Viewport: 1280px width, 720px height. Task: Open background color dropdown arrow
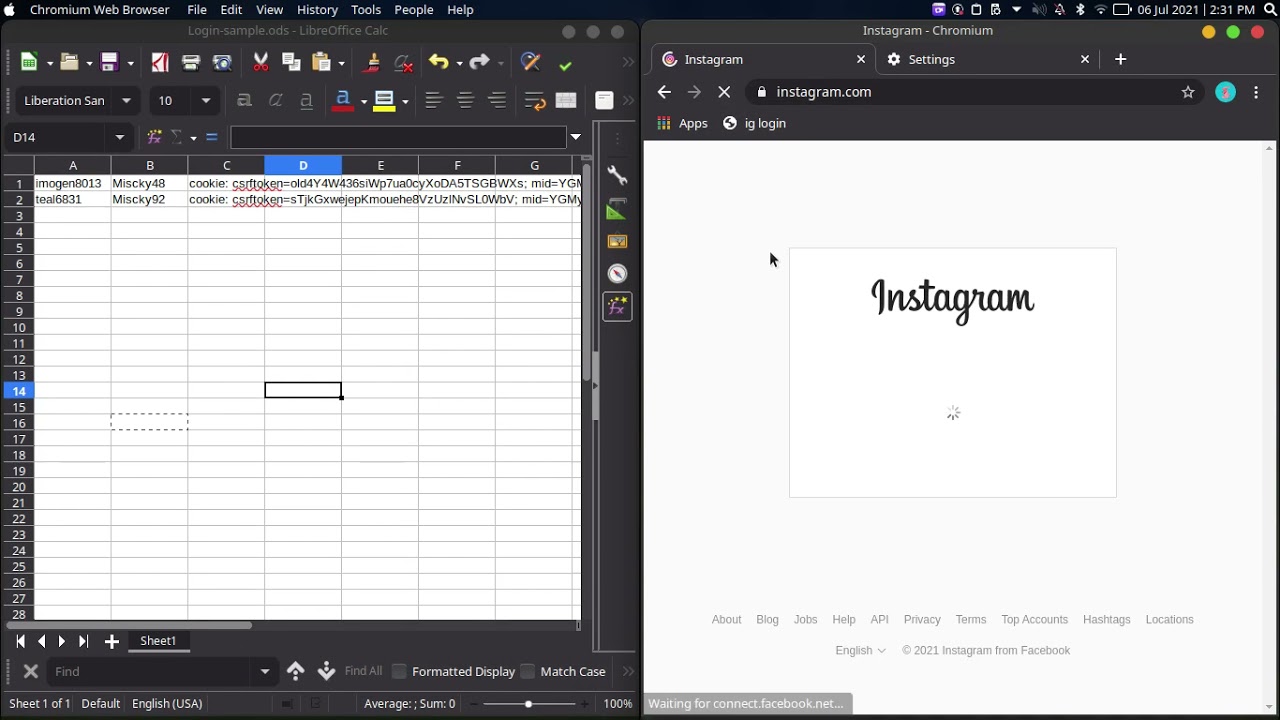[405, 100]
